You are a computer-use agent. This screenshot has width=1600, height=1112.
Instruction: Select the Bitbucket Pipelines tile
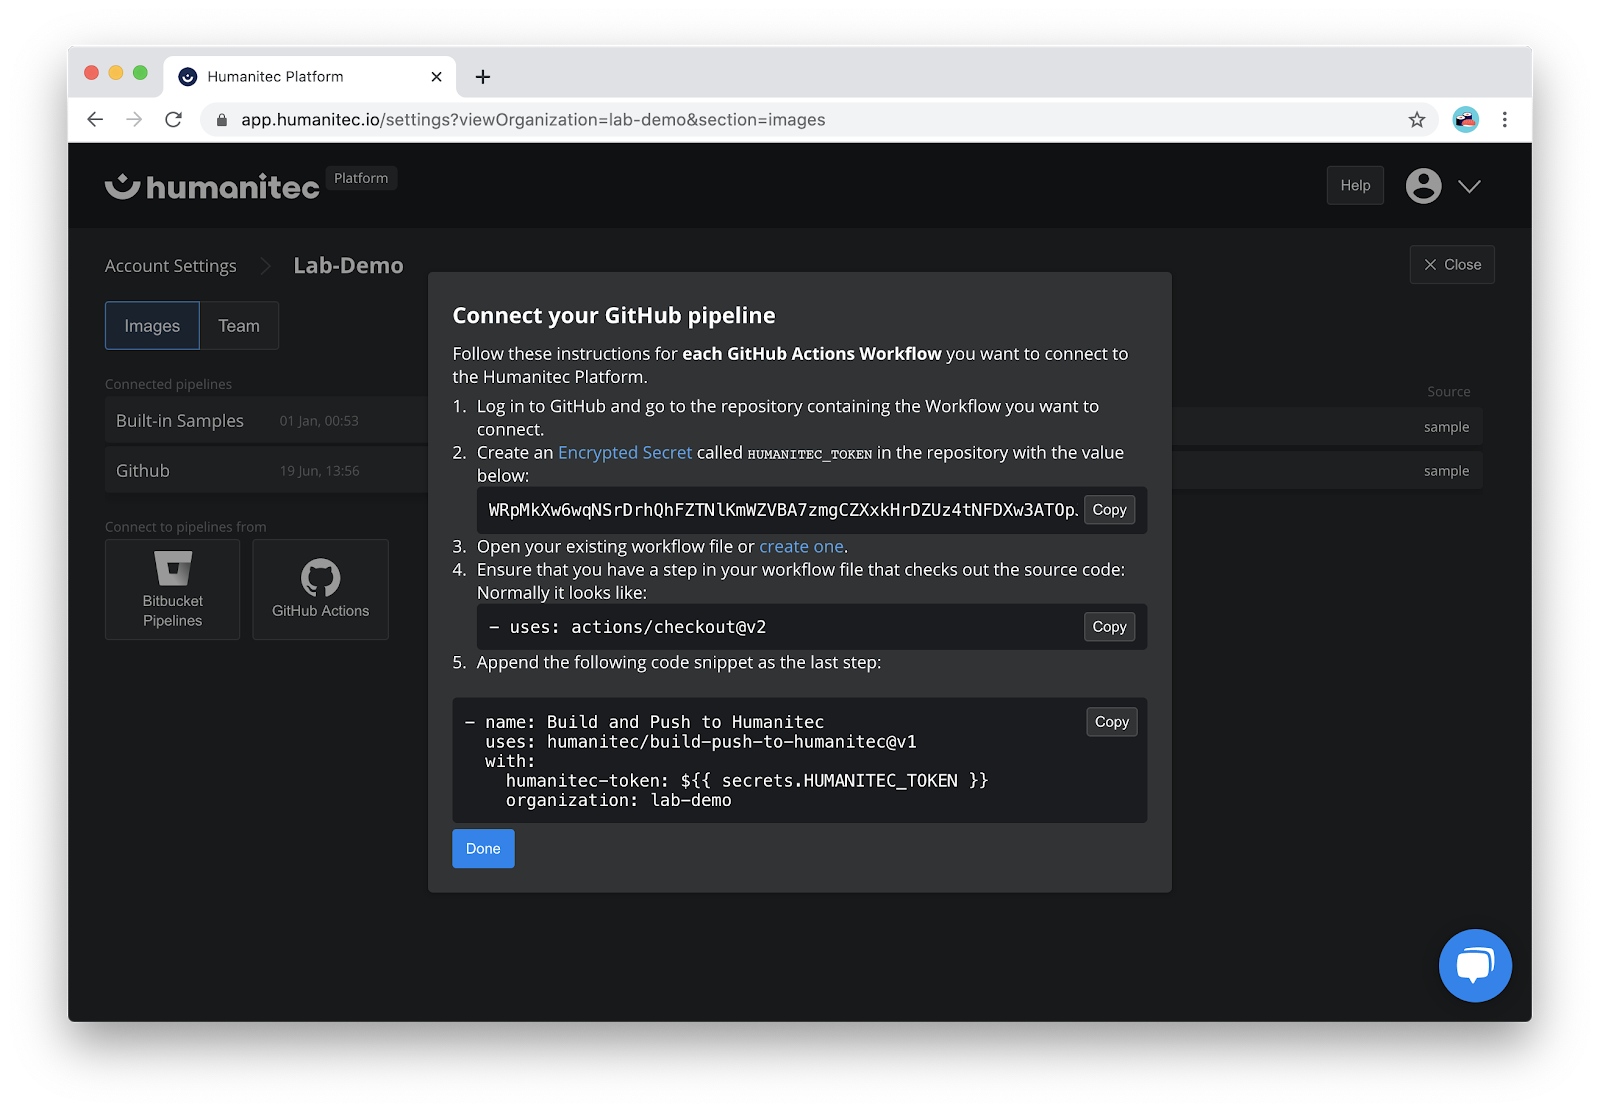(x=172, y=589)
